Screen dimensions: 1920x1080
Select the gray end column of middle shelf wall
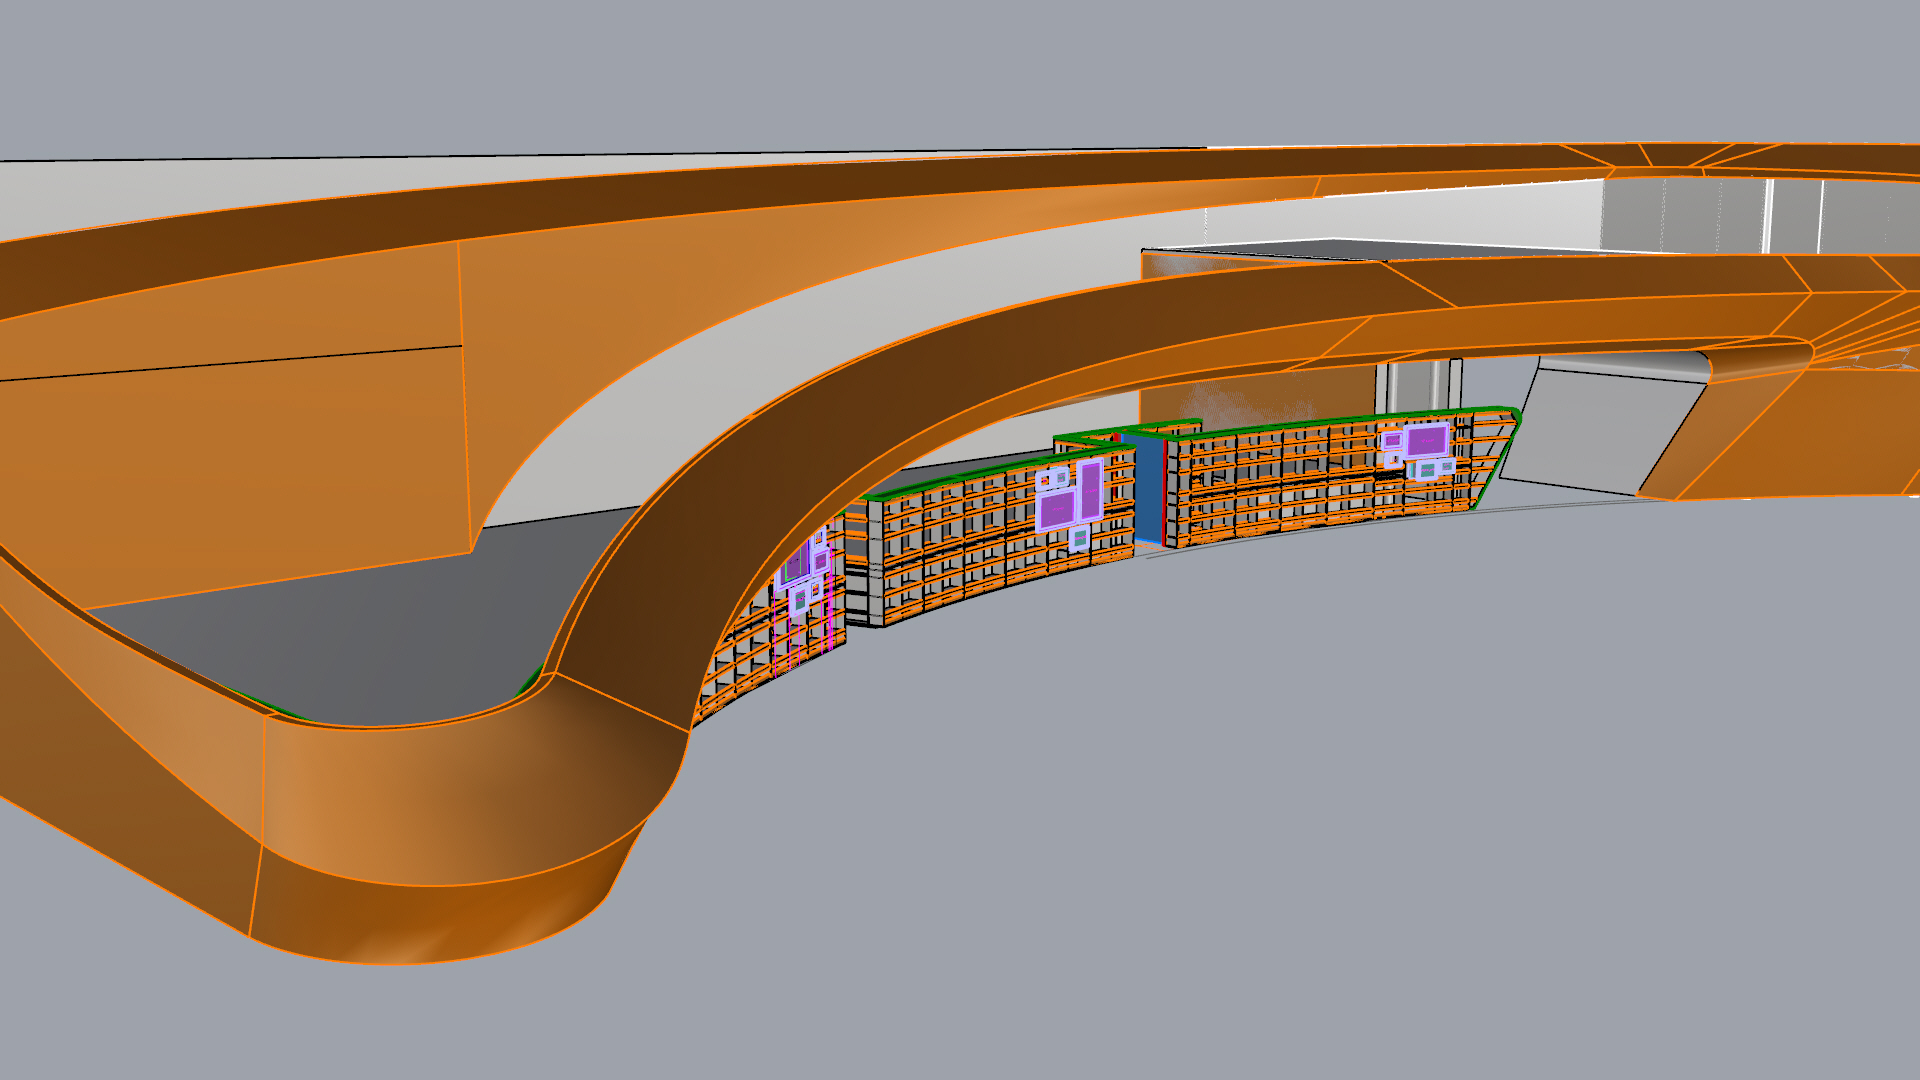coord(877,562)
